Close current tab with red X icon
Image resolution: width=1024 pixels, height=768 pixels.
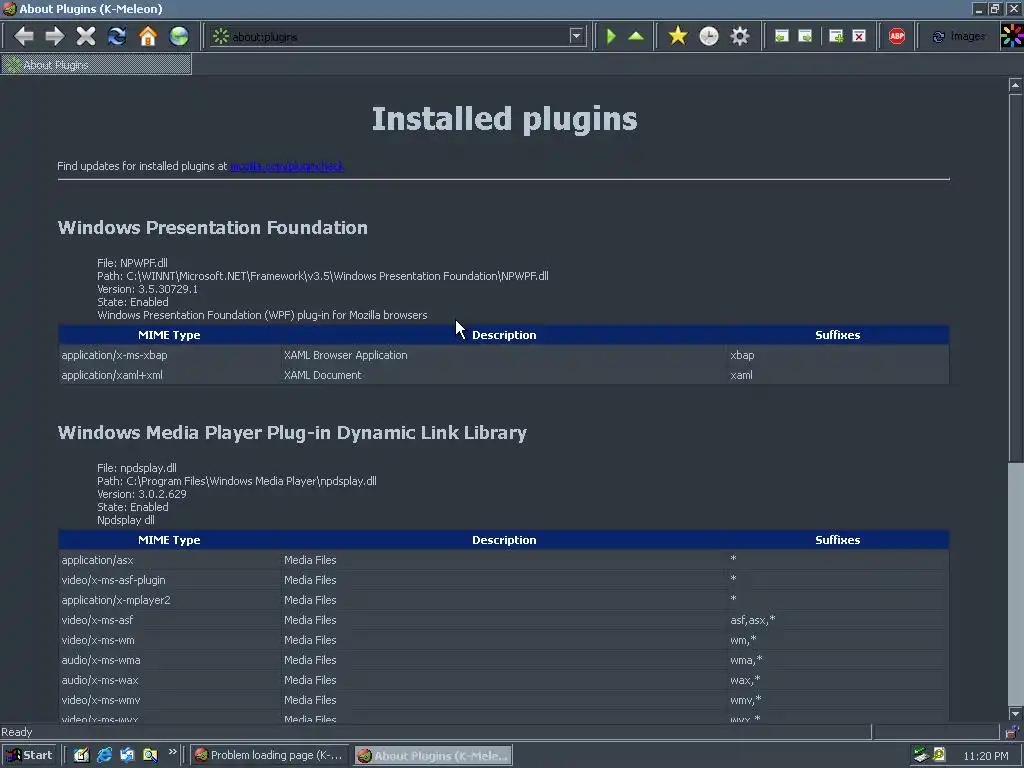(x=859, y=36)
